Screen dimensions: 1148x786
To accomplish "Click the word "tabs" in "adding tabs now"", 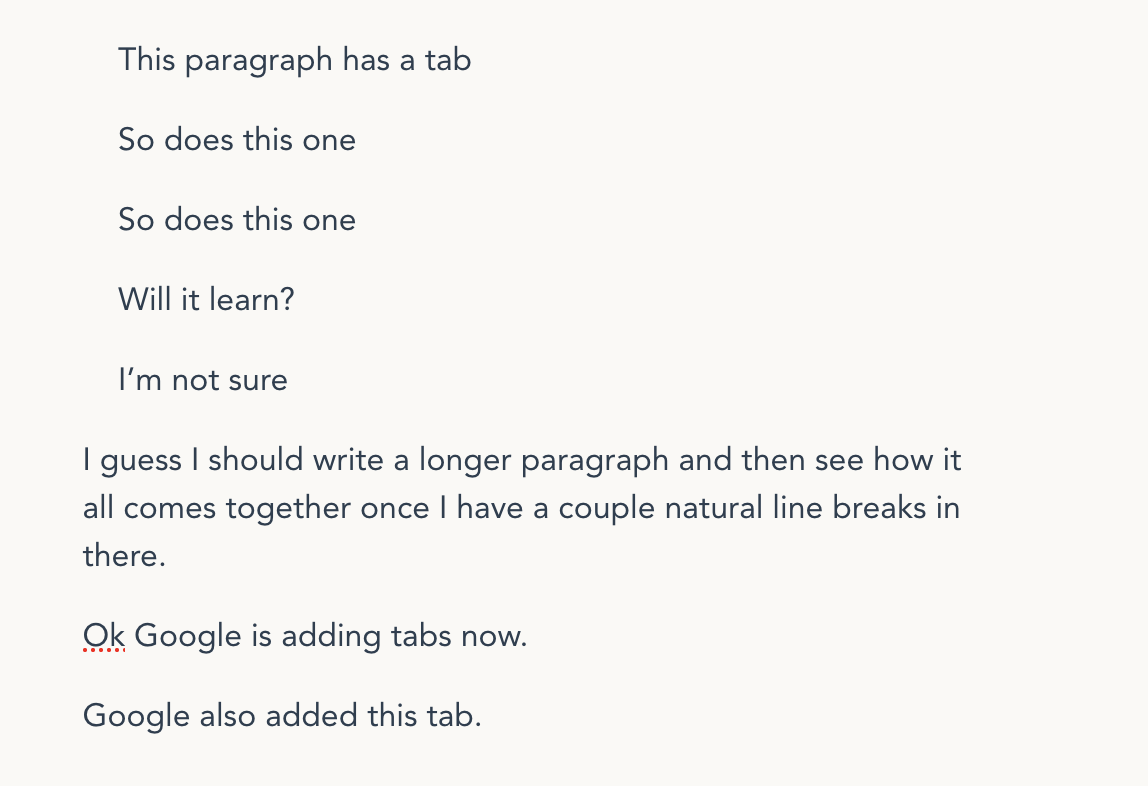I will pyautogui.click(x=421, y=635).
